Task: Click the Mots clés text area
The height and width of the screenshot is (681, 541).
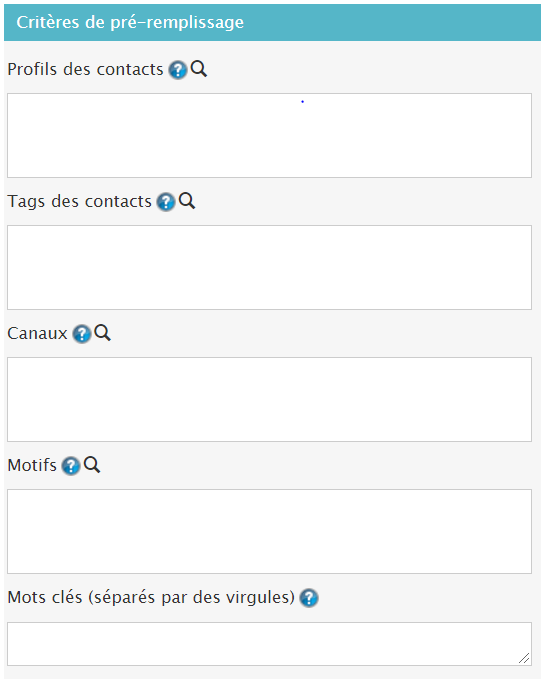Action: pos(269,644)
